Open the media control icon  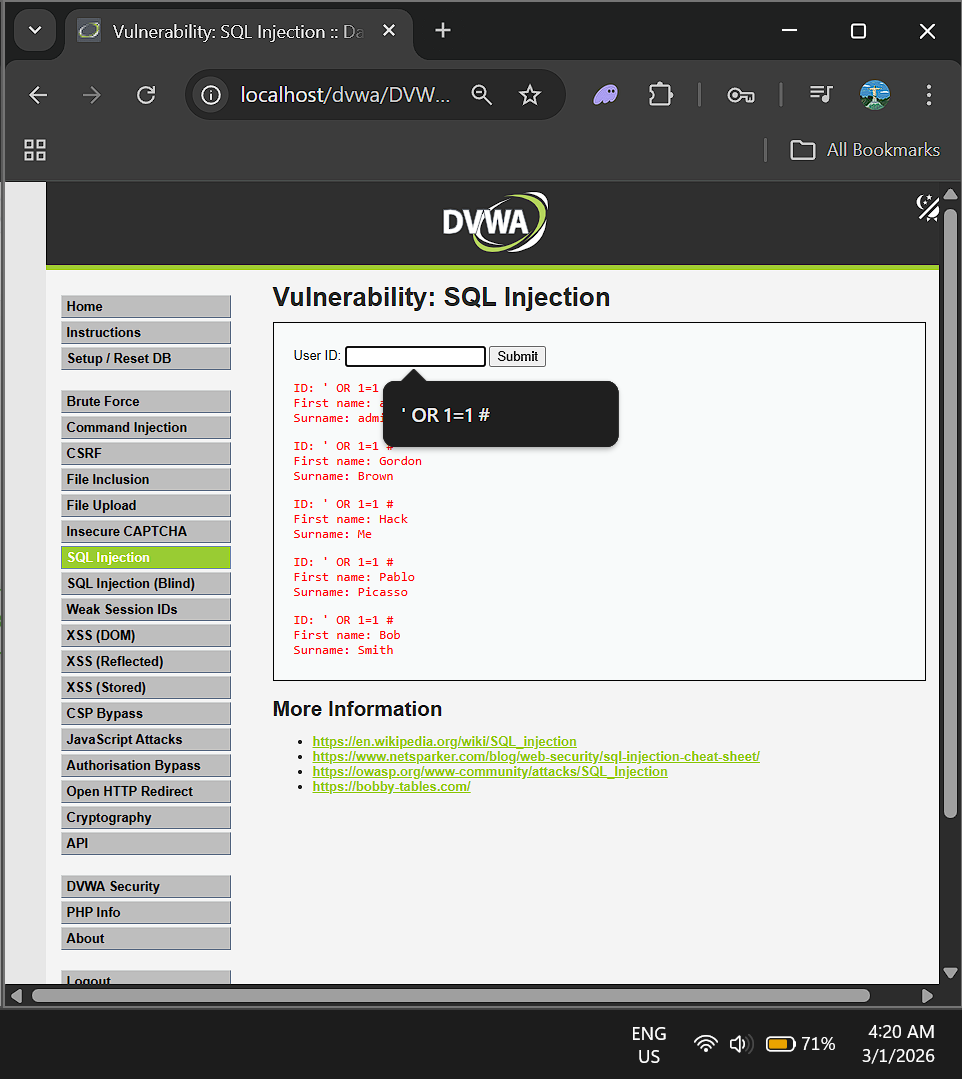point(821,94)
